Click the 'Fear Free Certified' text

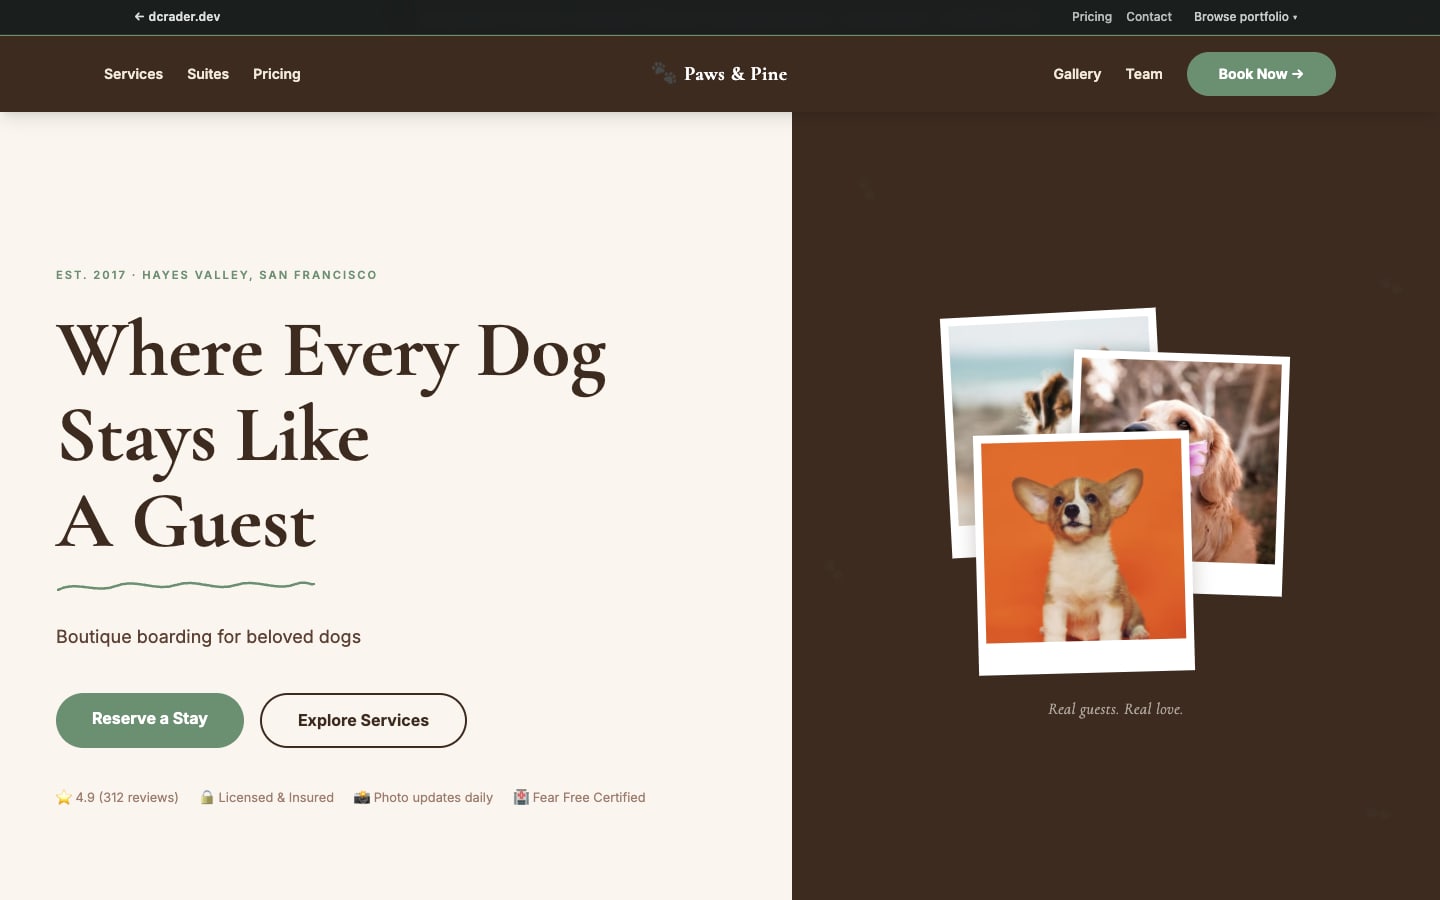click(x=589, y=797)
